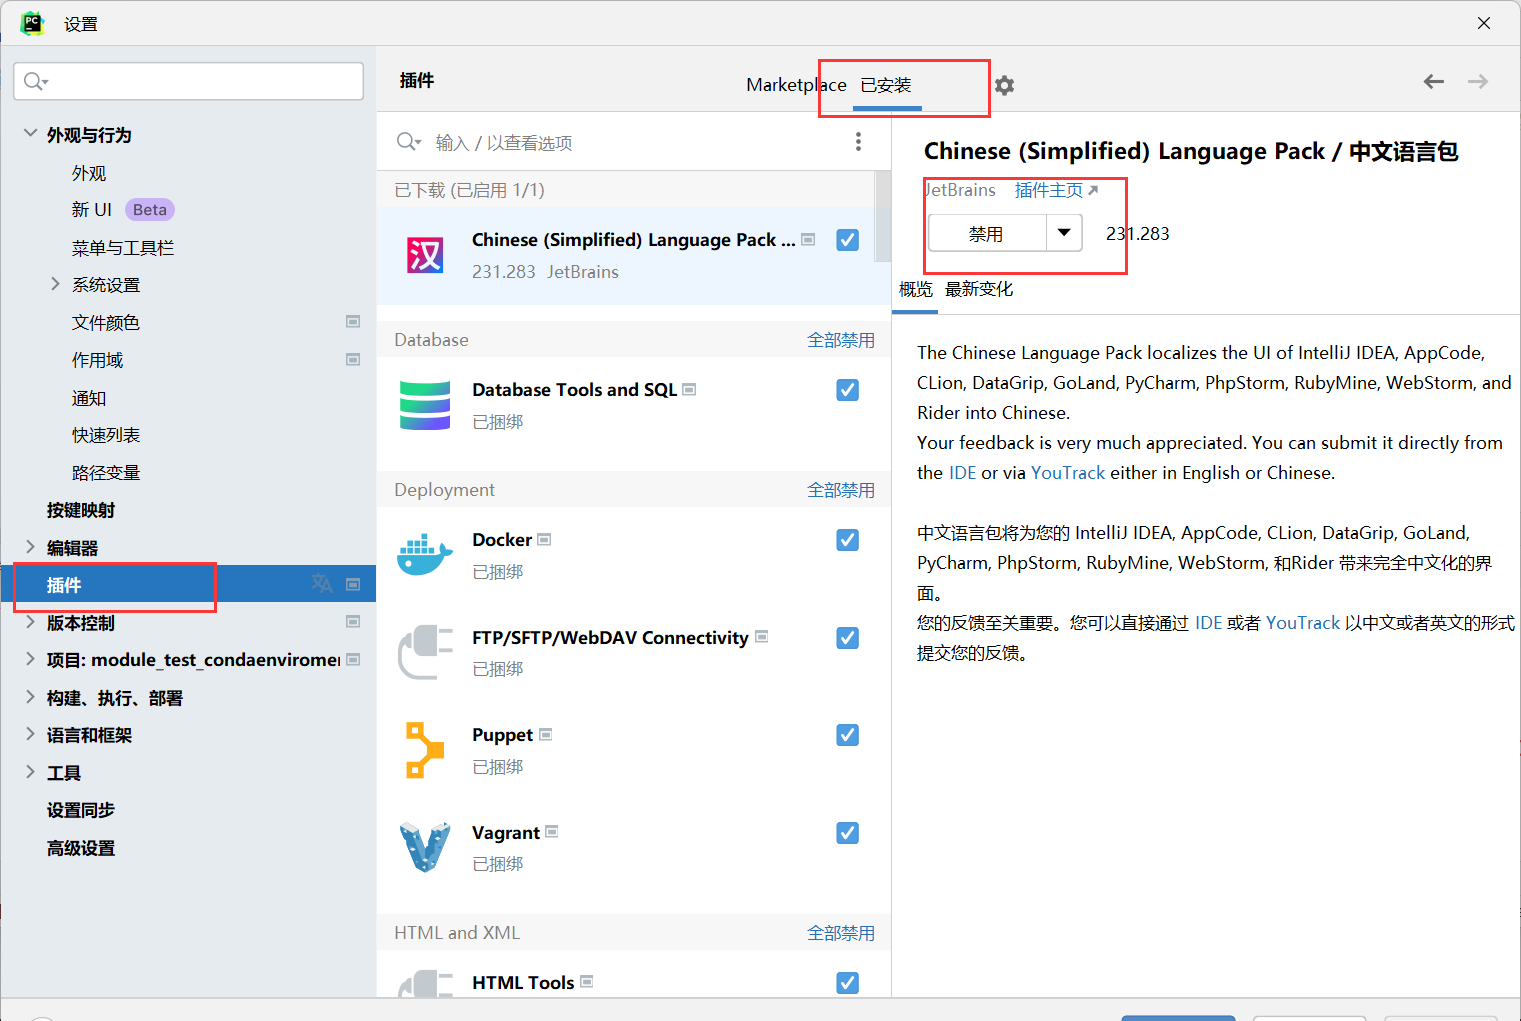Close the settings dialog window
This screenshot has height=1021, width=1521.
1484,23
